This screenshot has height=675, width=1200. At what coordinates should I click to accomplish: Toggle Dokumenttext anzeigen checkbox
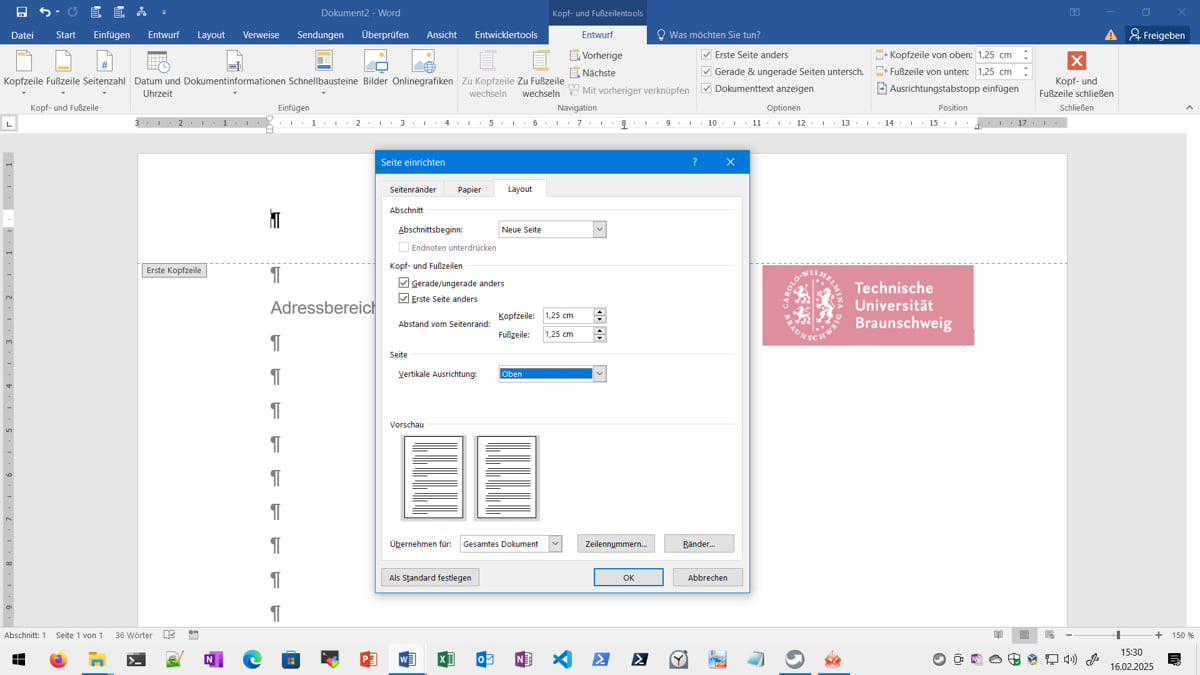click(x=706, y=88)
